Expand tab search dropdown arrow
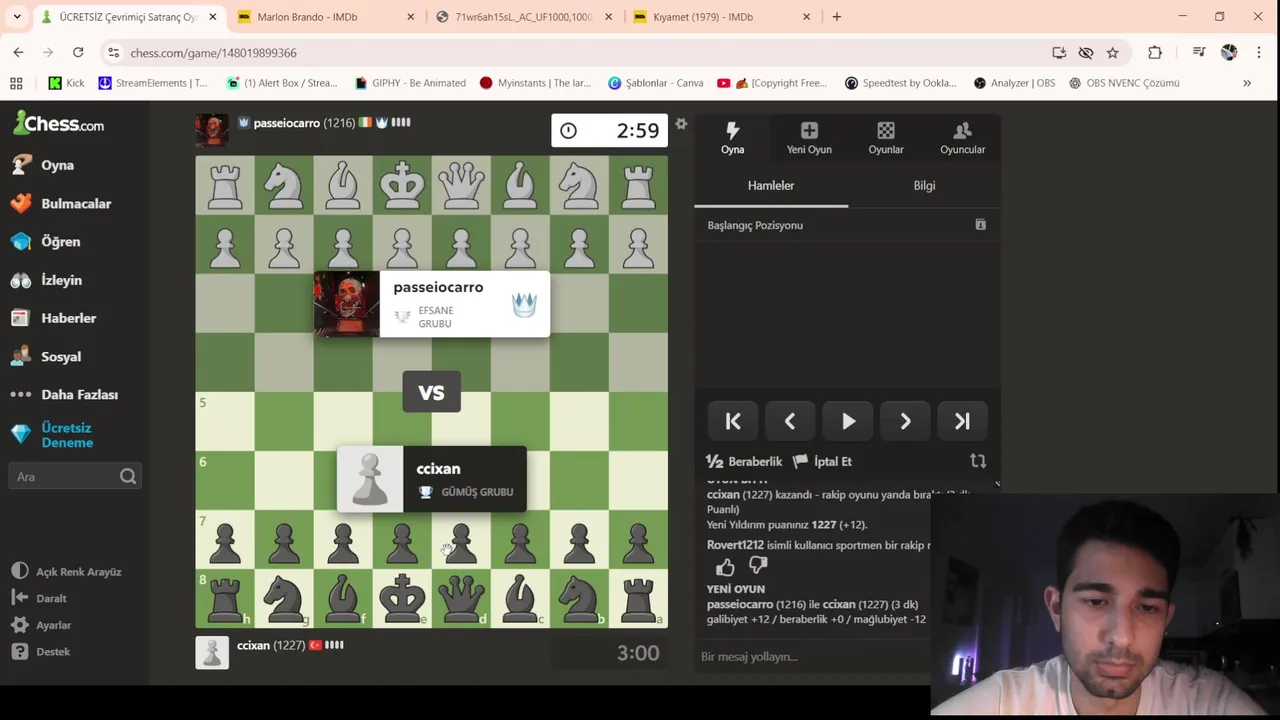The image size is (1280, 720). [17, 17]
